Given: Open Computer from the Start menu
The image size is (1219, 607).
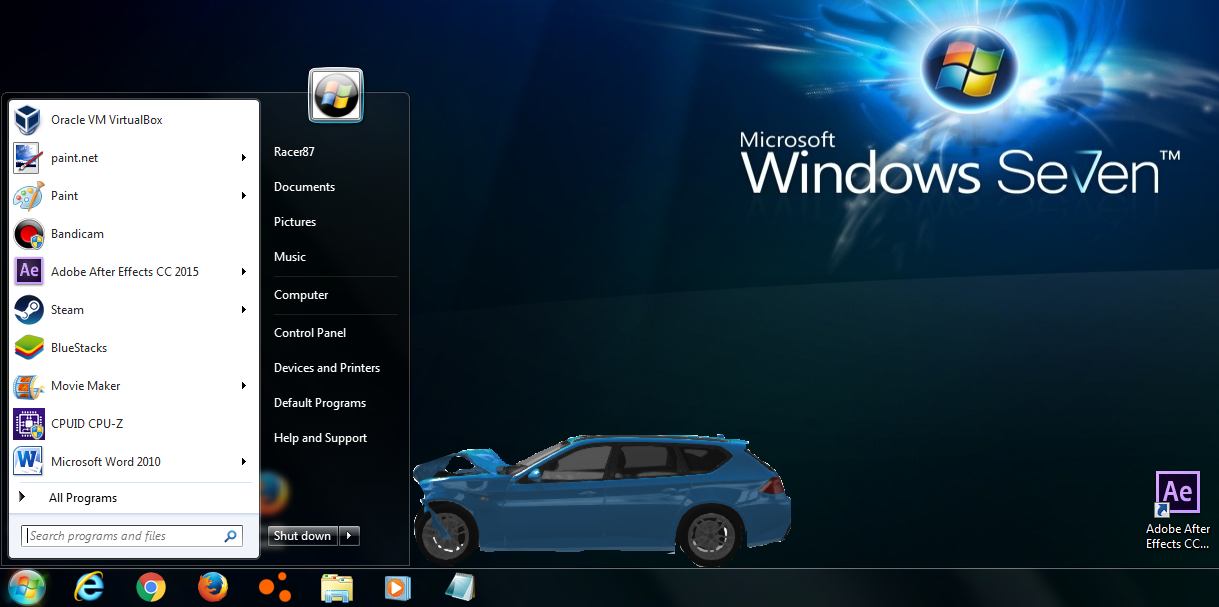Looking at the screenshot, I should pyautogui.click(x=301, y=295).
